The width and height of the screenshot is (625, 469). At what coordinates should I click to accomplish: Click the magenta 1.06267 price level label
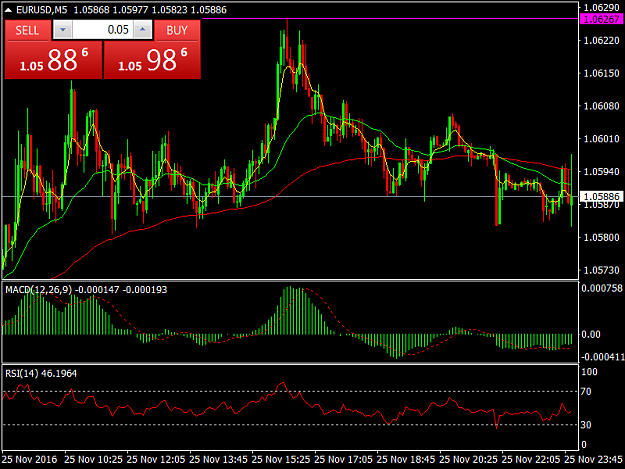[x=602, y=19]
